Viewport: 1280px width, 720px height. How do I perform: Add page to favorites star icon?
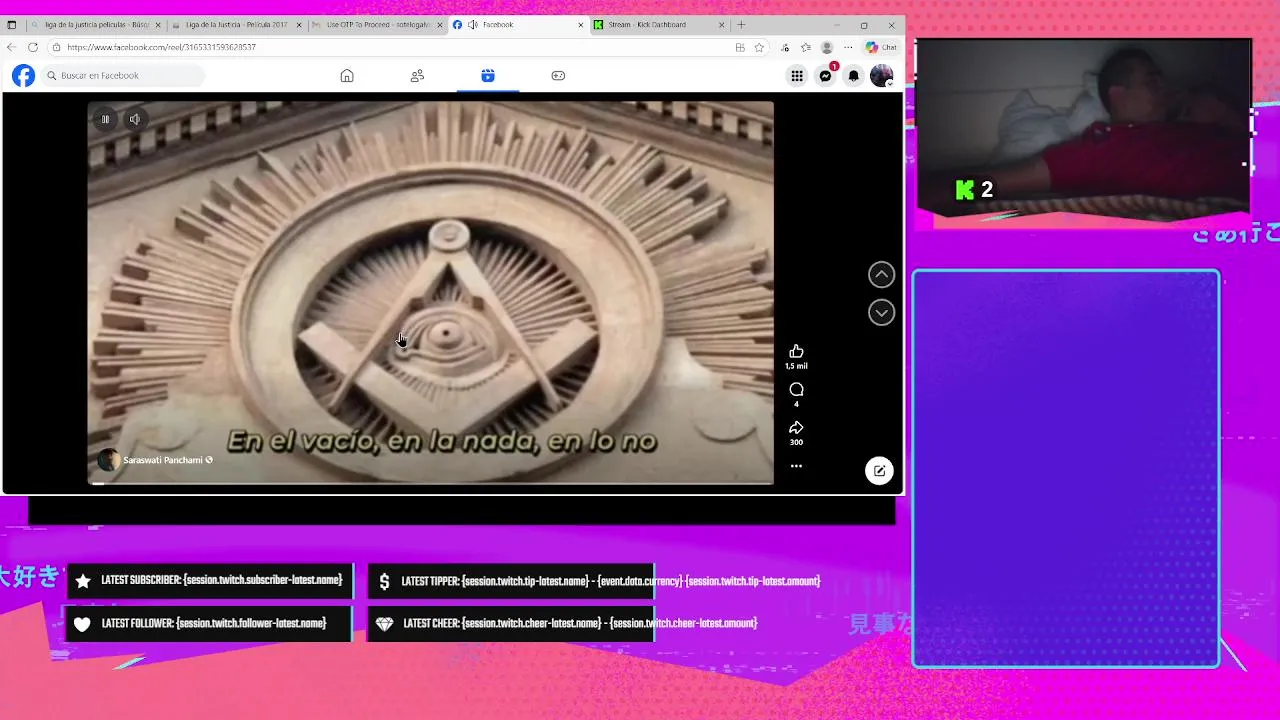(x=759, y=47)
